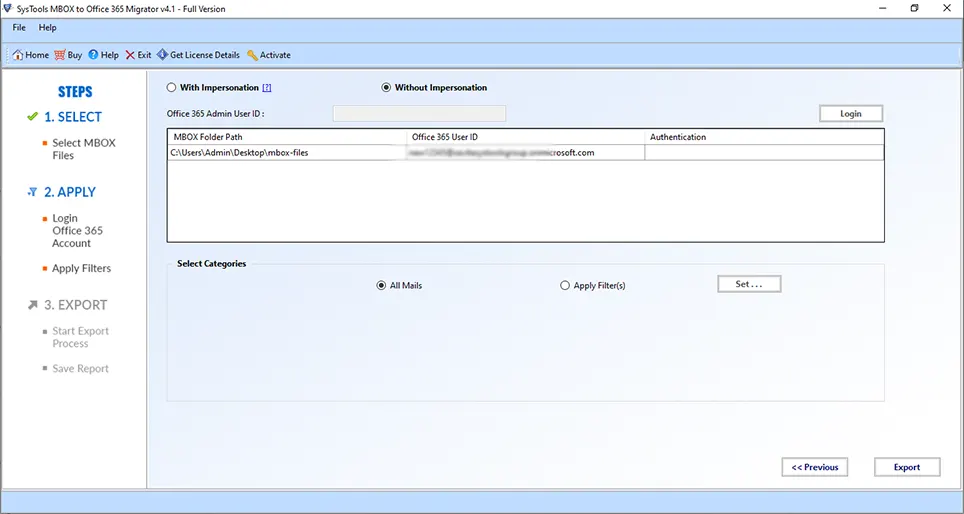Click the red Exit toolbar icon
The image size is (964, 514).
[130, 55]
